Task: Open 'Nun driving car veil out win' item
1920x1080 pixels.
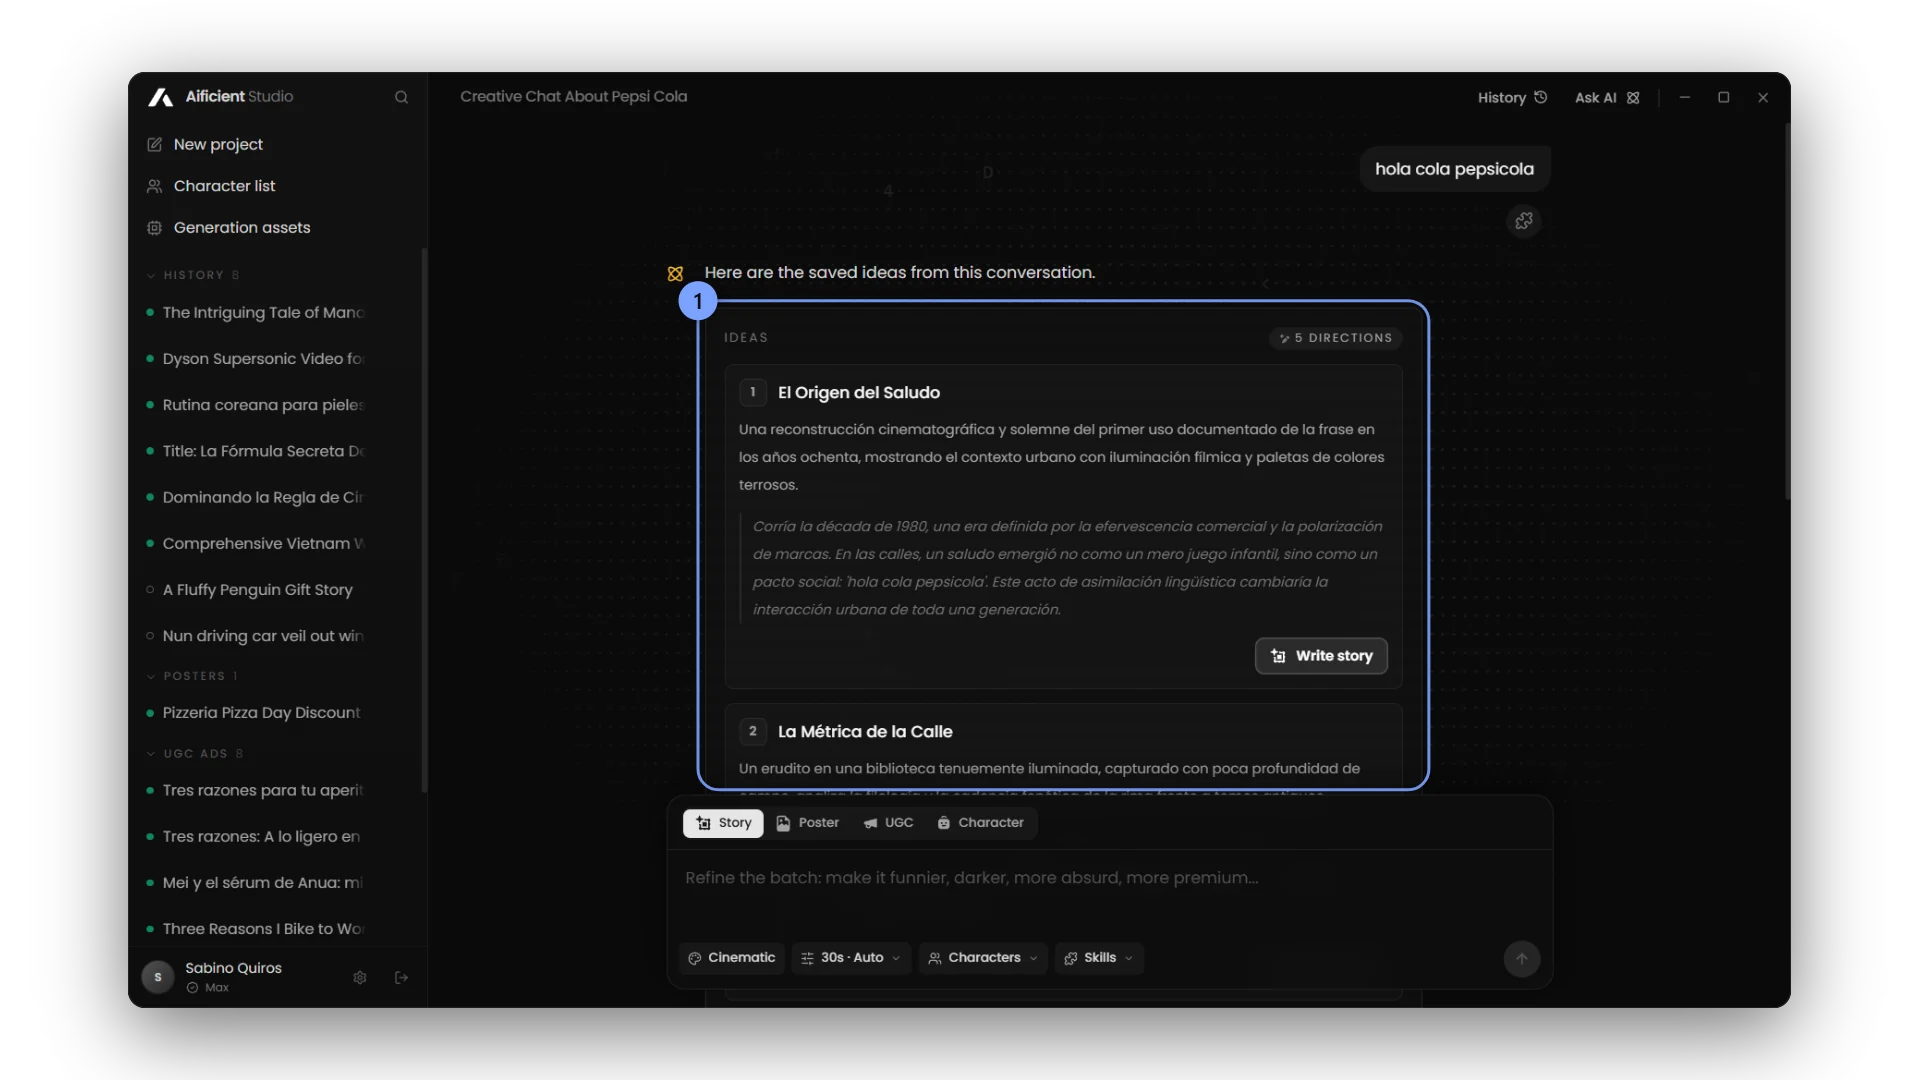Action: coord(264,636)
